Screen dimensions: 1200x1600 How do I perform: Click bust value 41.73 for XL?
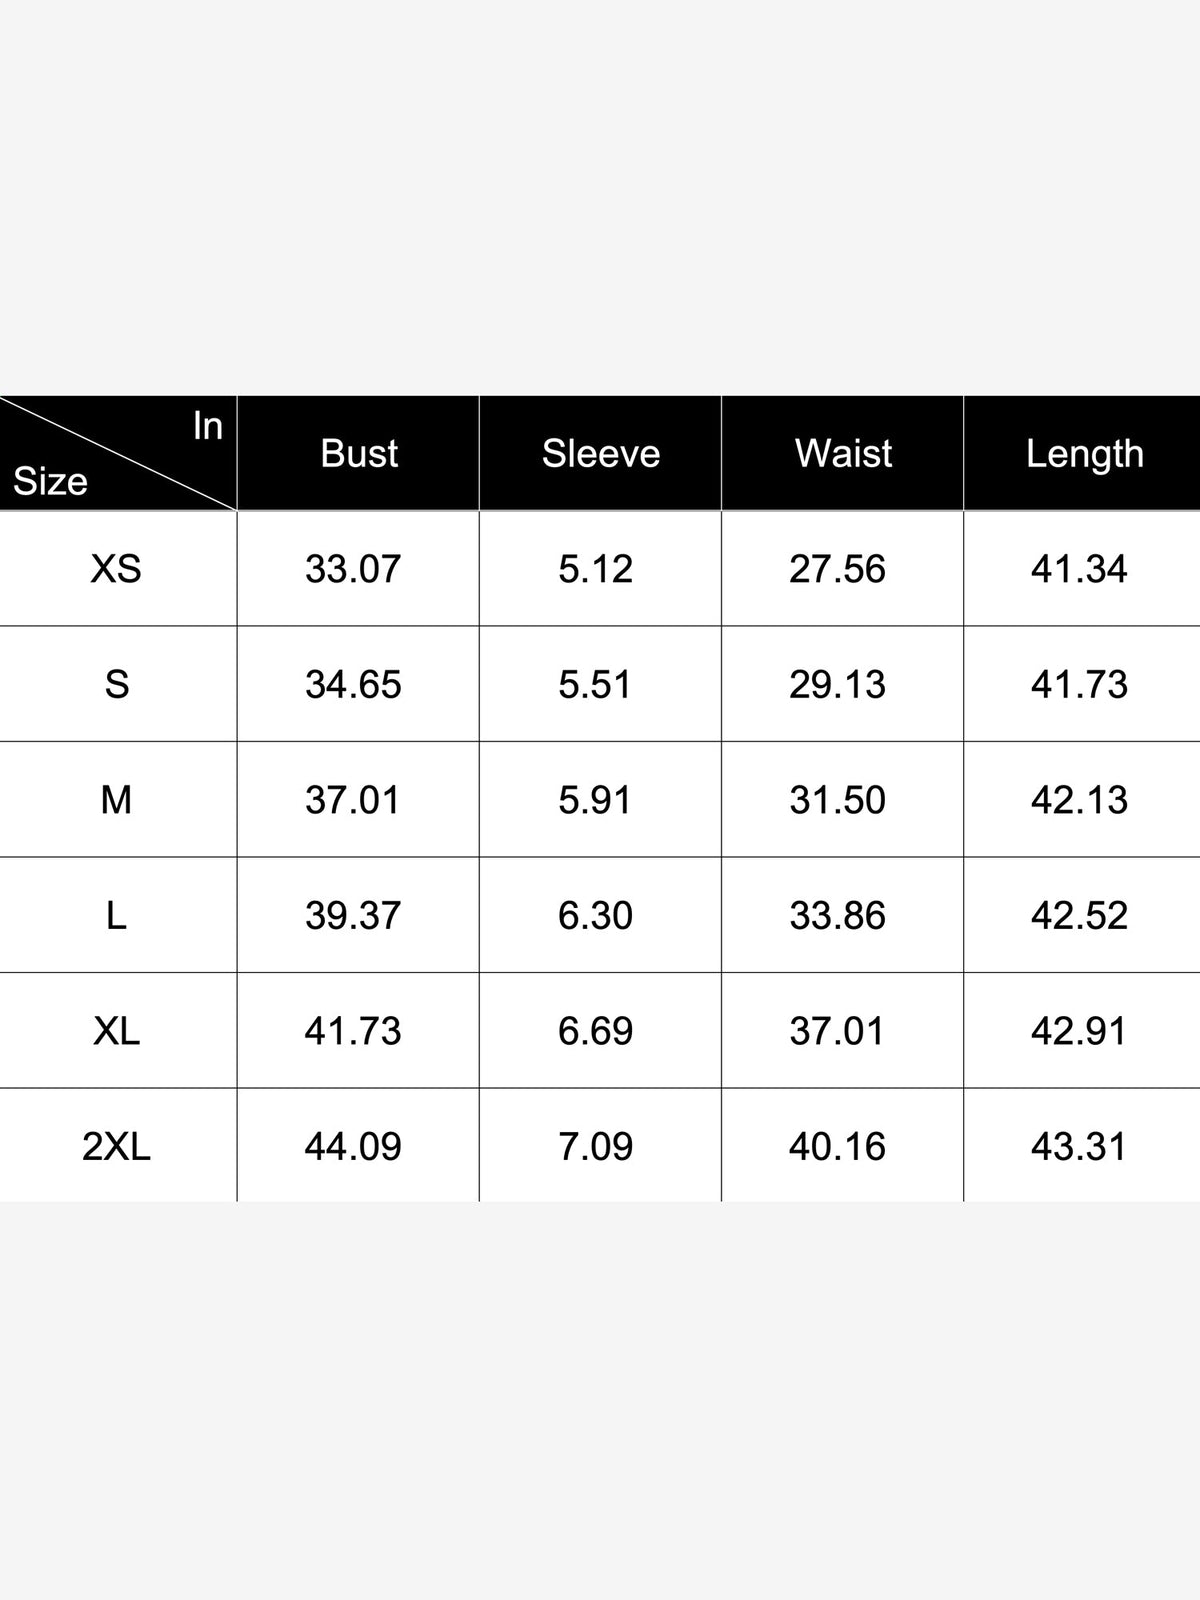[353, 1031]
